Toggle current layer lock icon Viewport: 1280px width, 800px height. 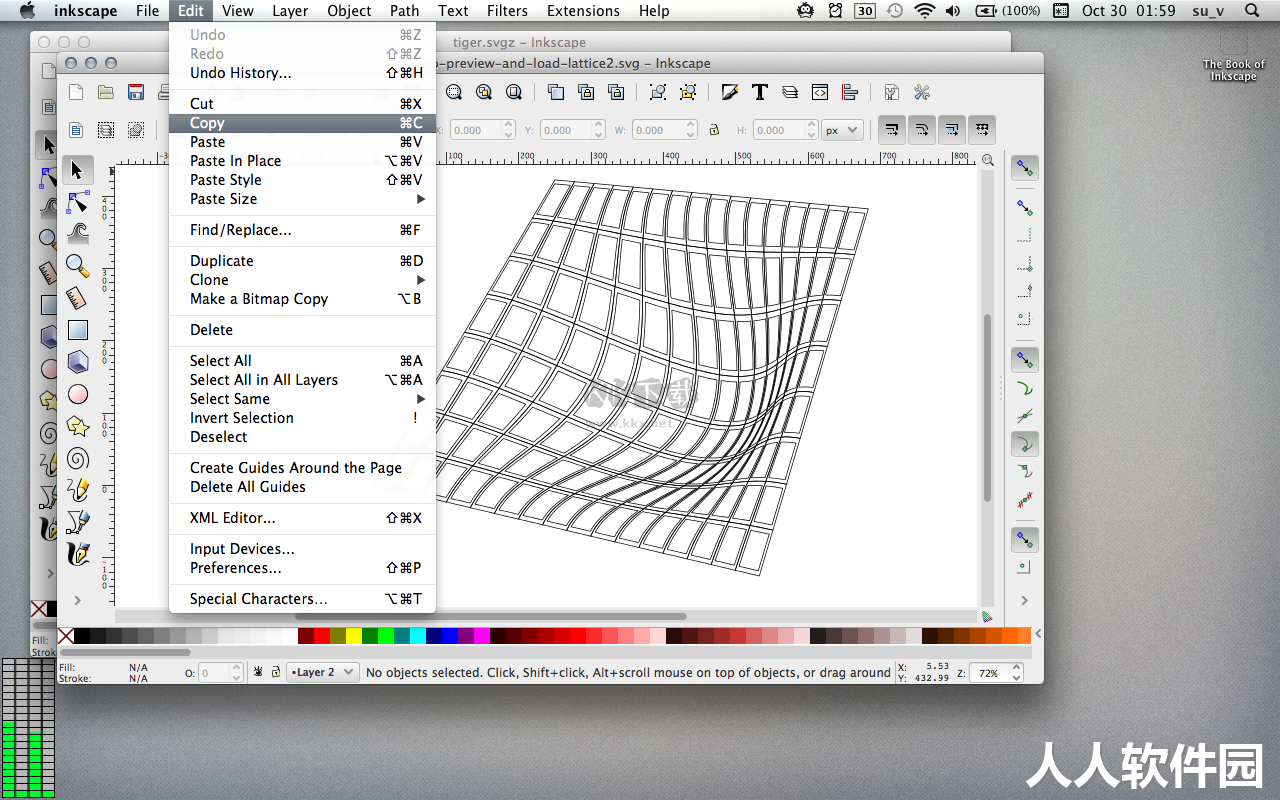coord(276,673)
